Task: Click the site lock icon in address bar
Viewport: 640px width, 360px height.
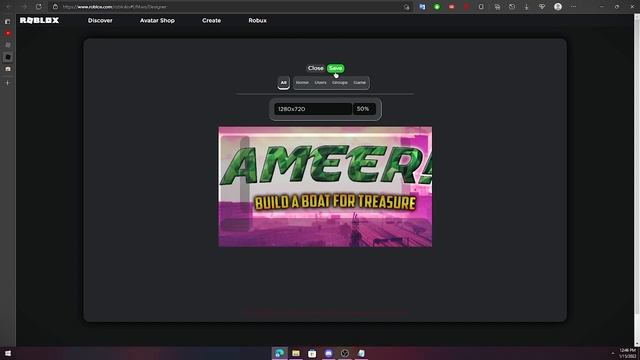Action: click(56, 7)
